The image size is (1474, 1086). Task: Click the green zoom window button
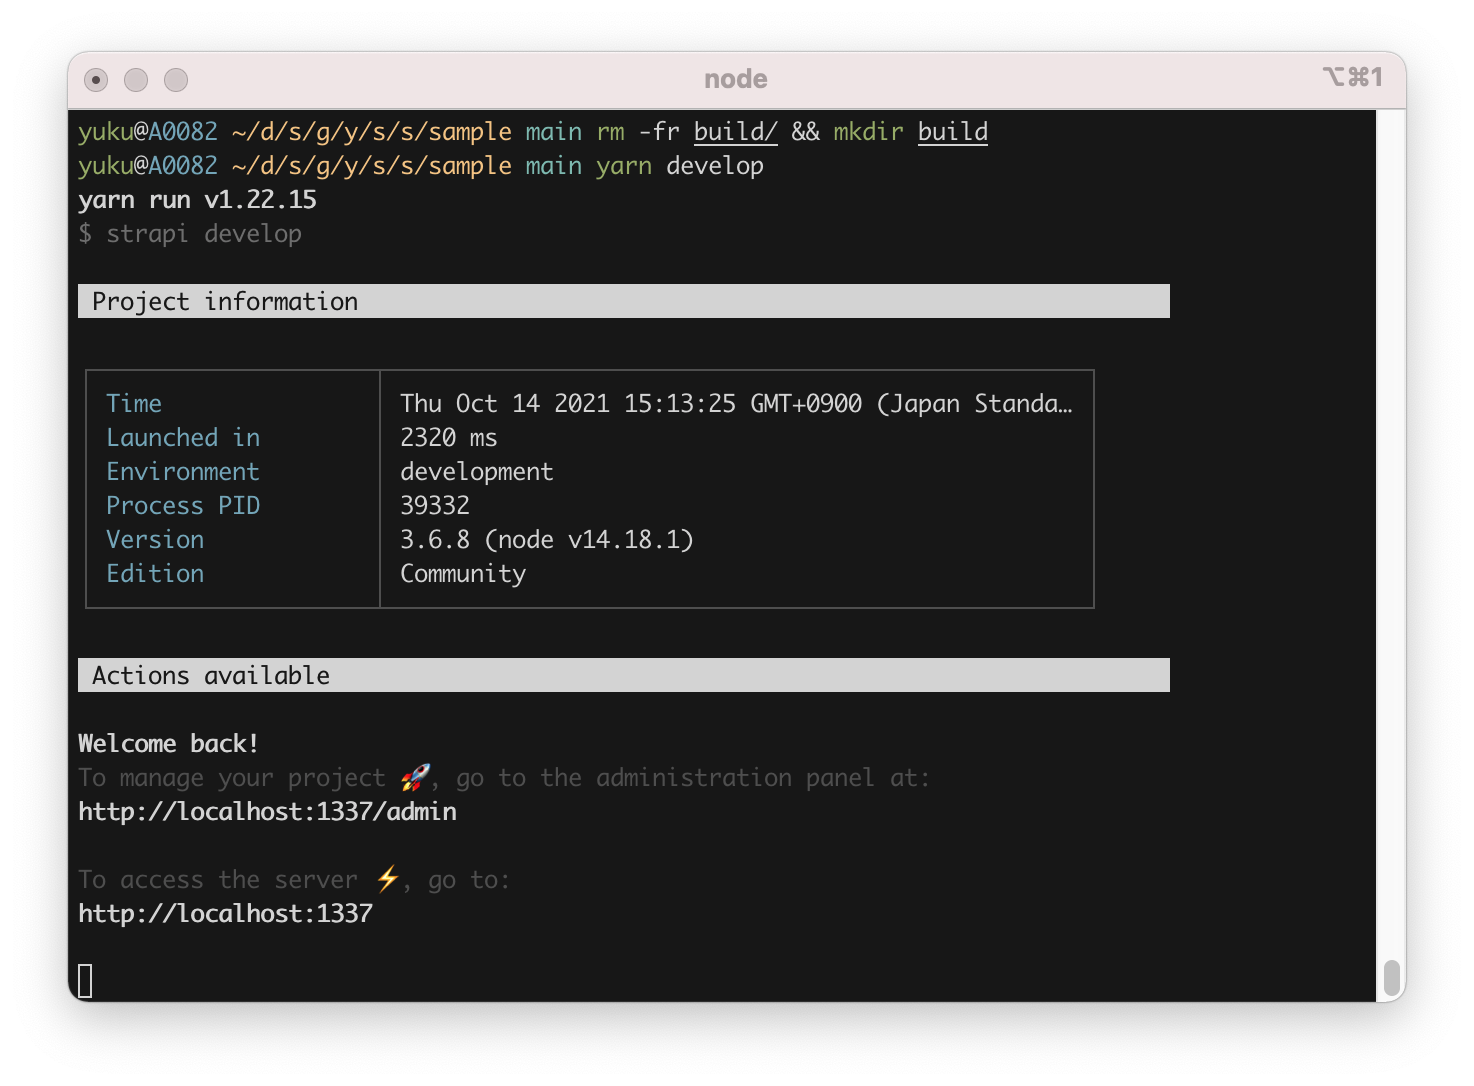click(176, 80)
